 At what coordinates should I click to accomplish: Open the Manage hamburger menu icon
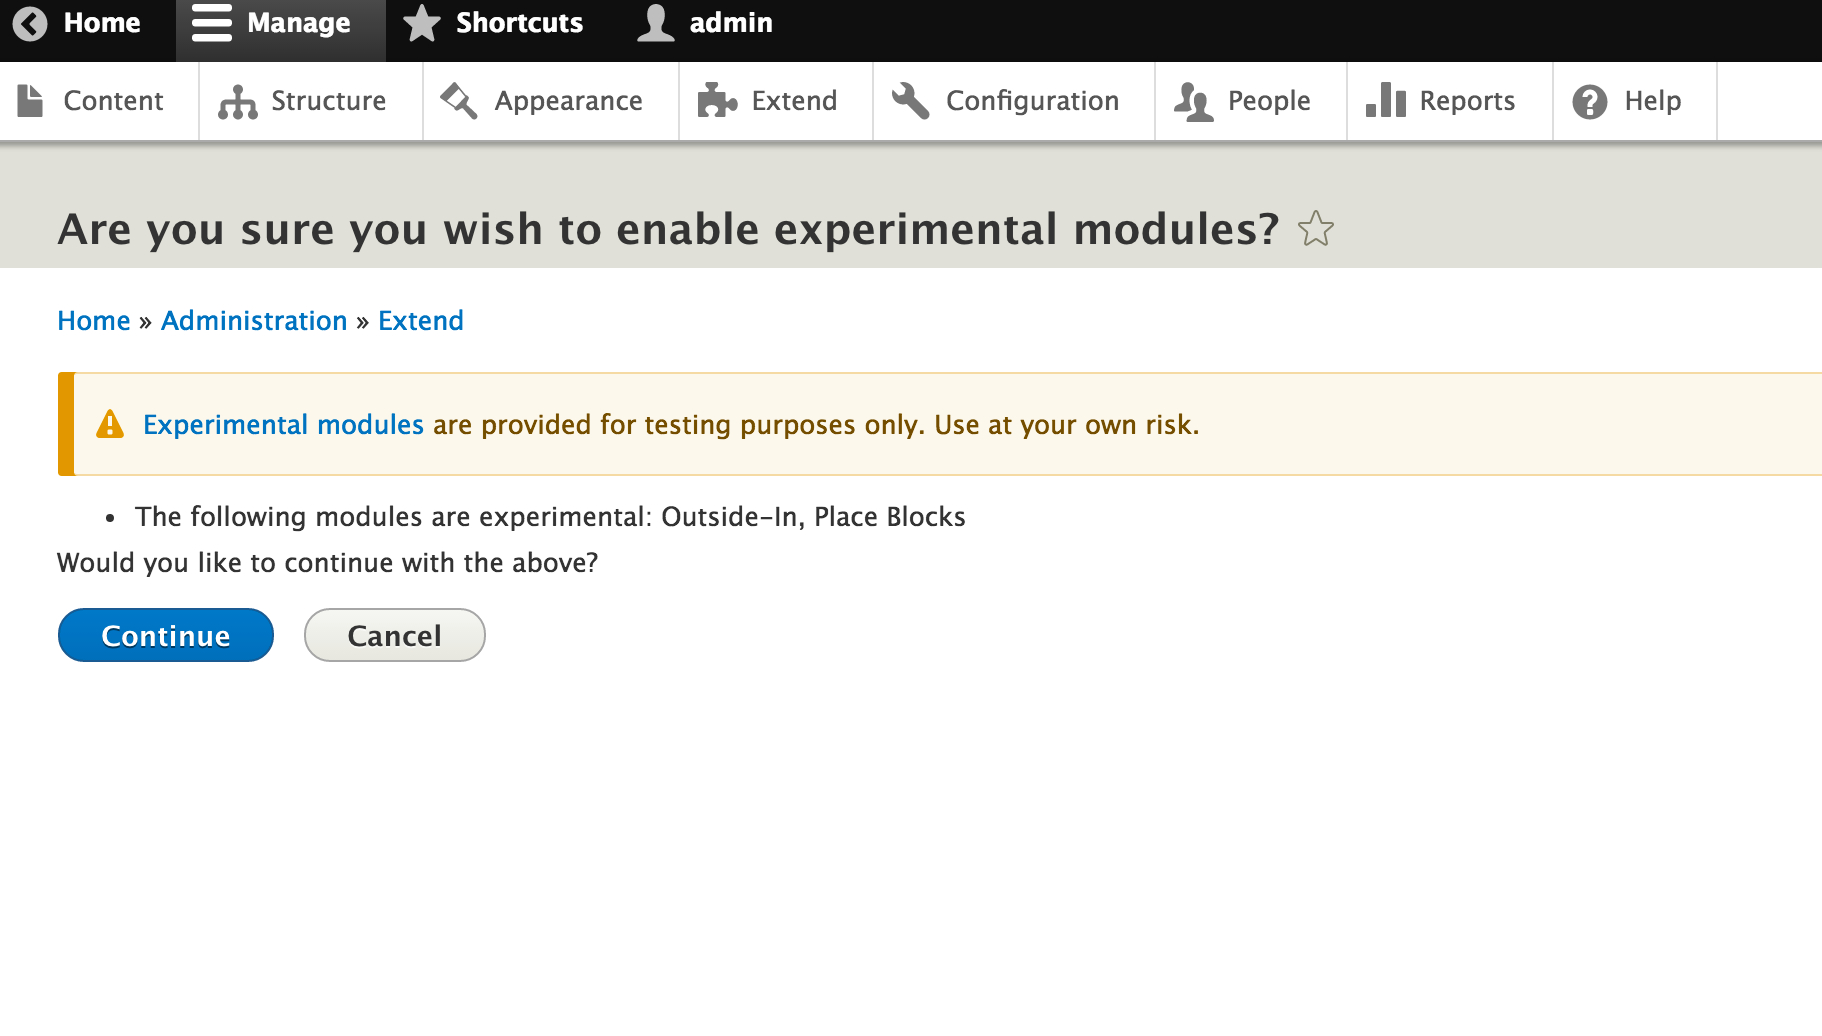click(x=211, y=22)
